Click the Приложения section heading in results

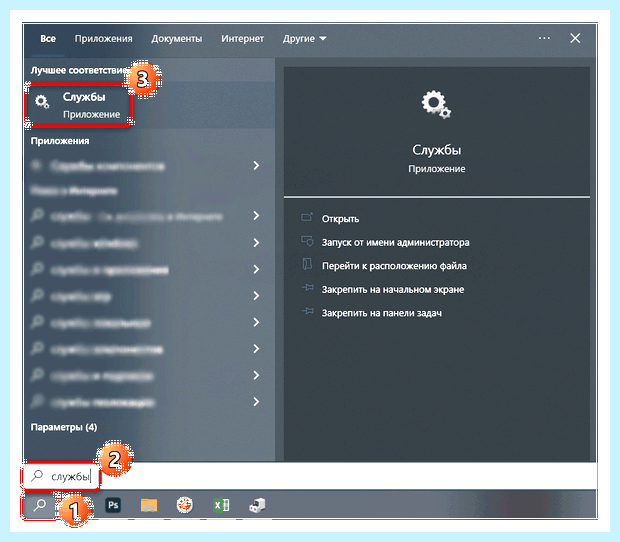(x=60, y=141)
